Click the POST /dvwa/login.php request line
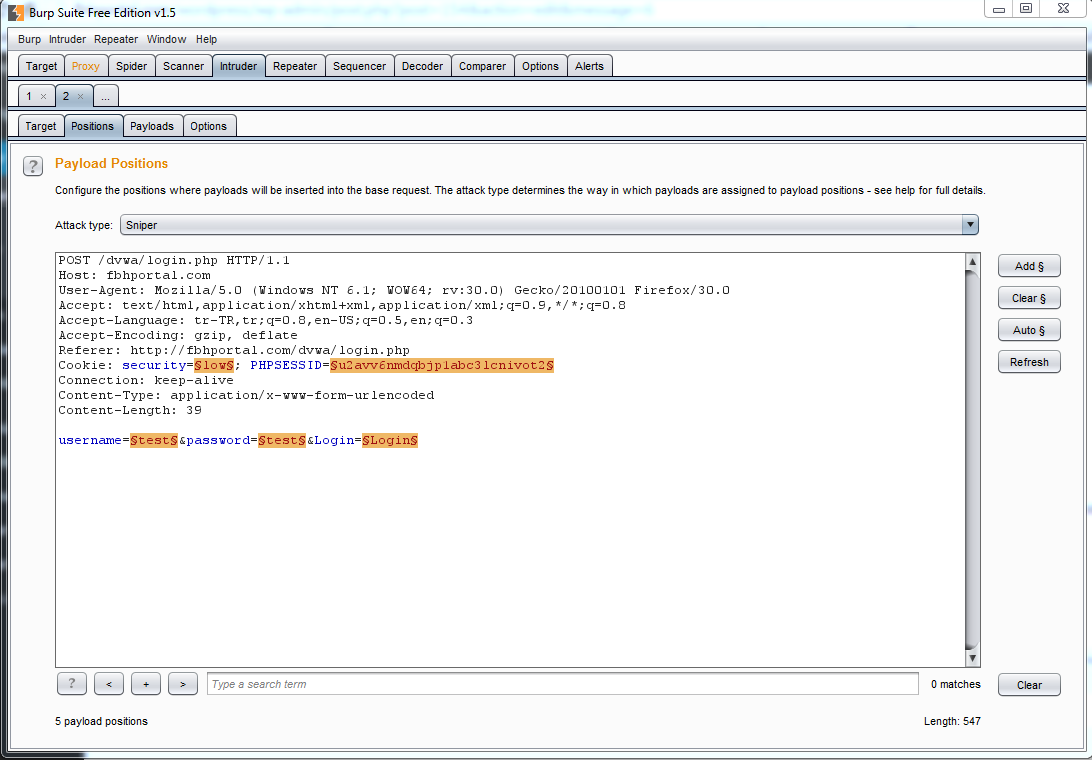Screen dimensions: 1092x760 tap(174, 261)
